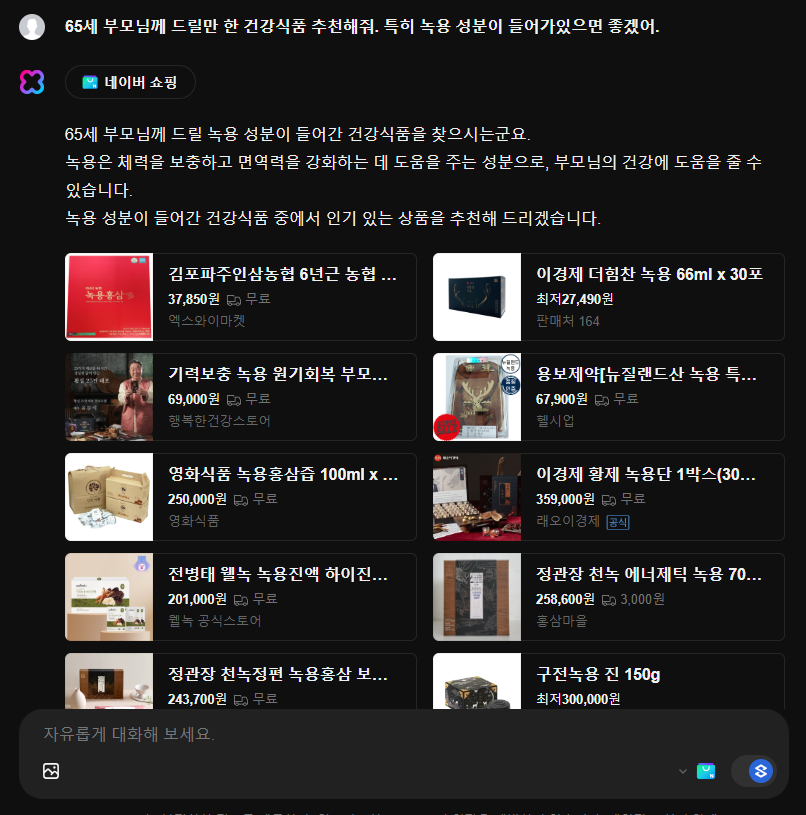
Task: Open 용보제약 뉴질랜드산 녹용 product title
Action: coord(646,374)
